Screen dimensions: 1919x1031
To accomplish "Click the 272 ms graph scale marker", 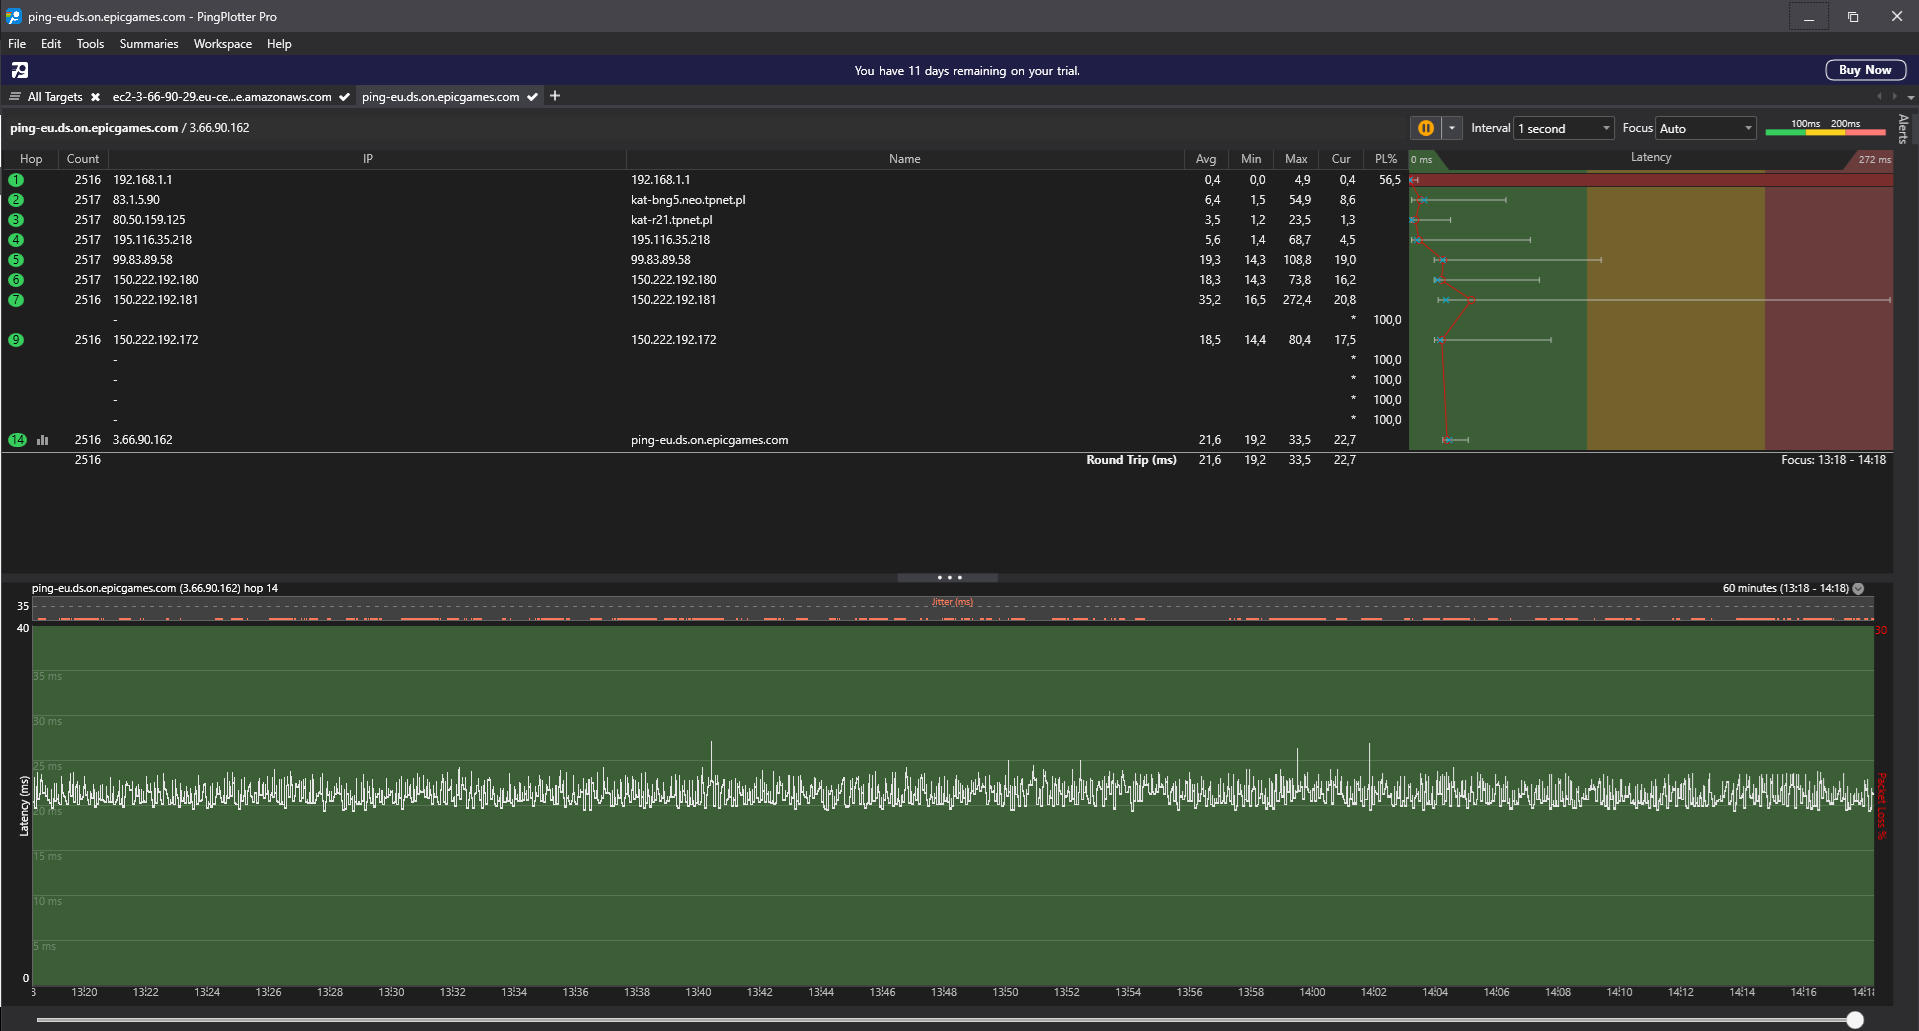I will click(x=1874, y=160).
